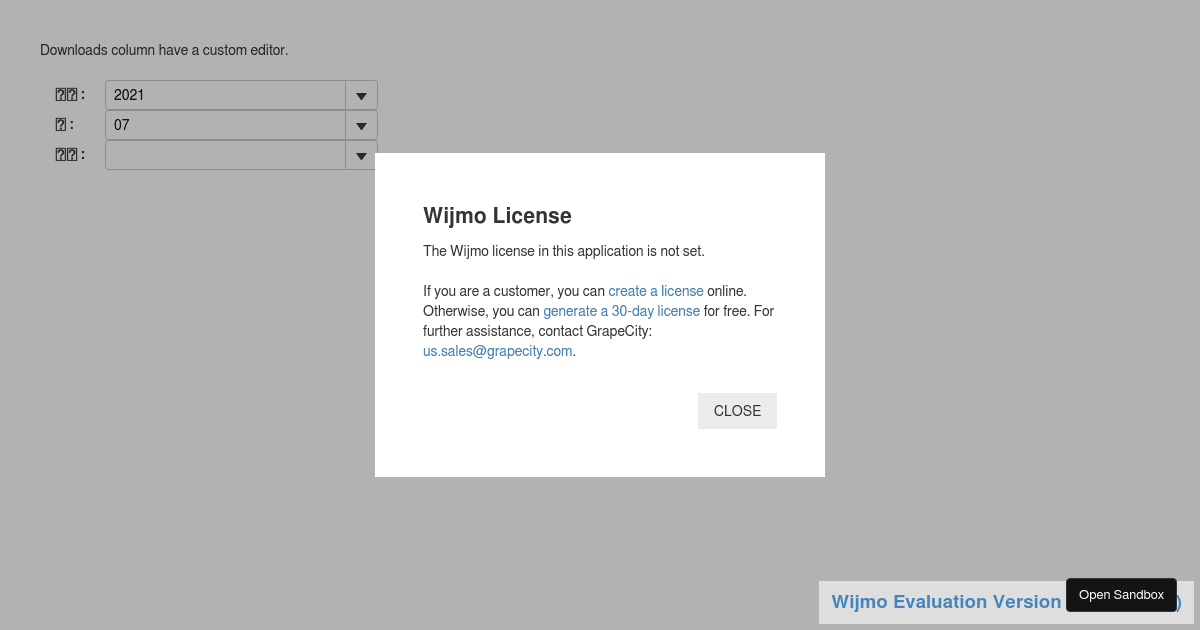1200x630 pixels.
Task: Close the Wijmo License dialog
Action: [737, 411]
